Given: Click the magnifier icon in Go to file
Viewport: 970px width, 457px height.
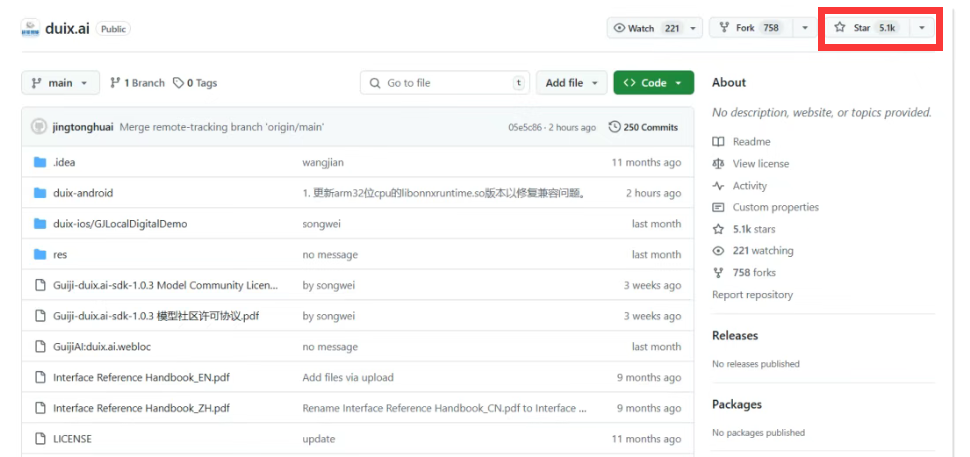Looking at the screenshot, I should pos(374,83).
